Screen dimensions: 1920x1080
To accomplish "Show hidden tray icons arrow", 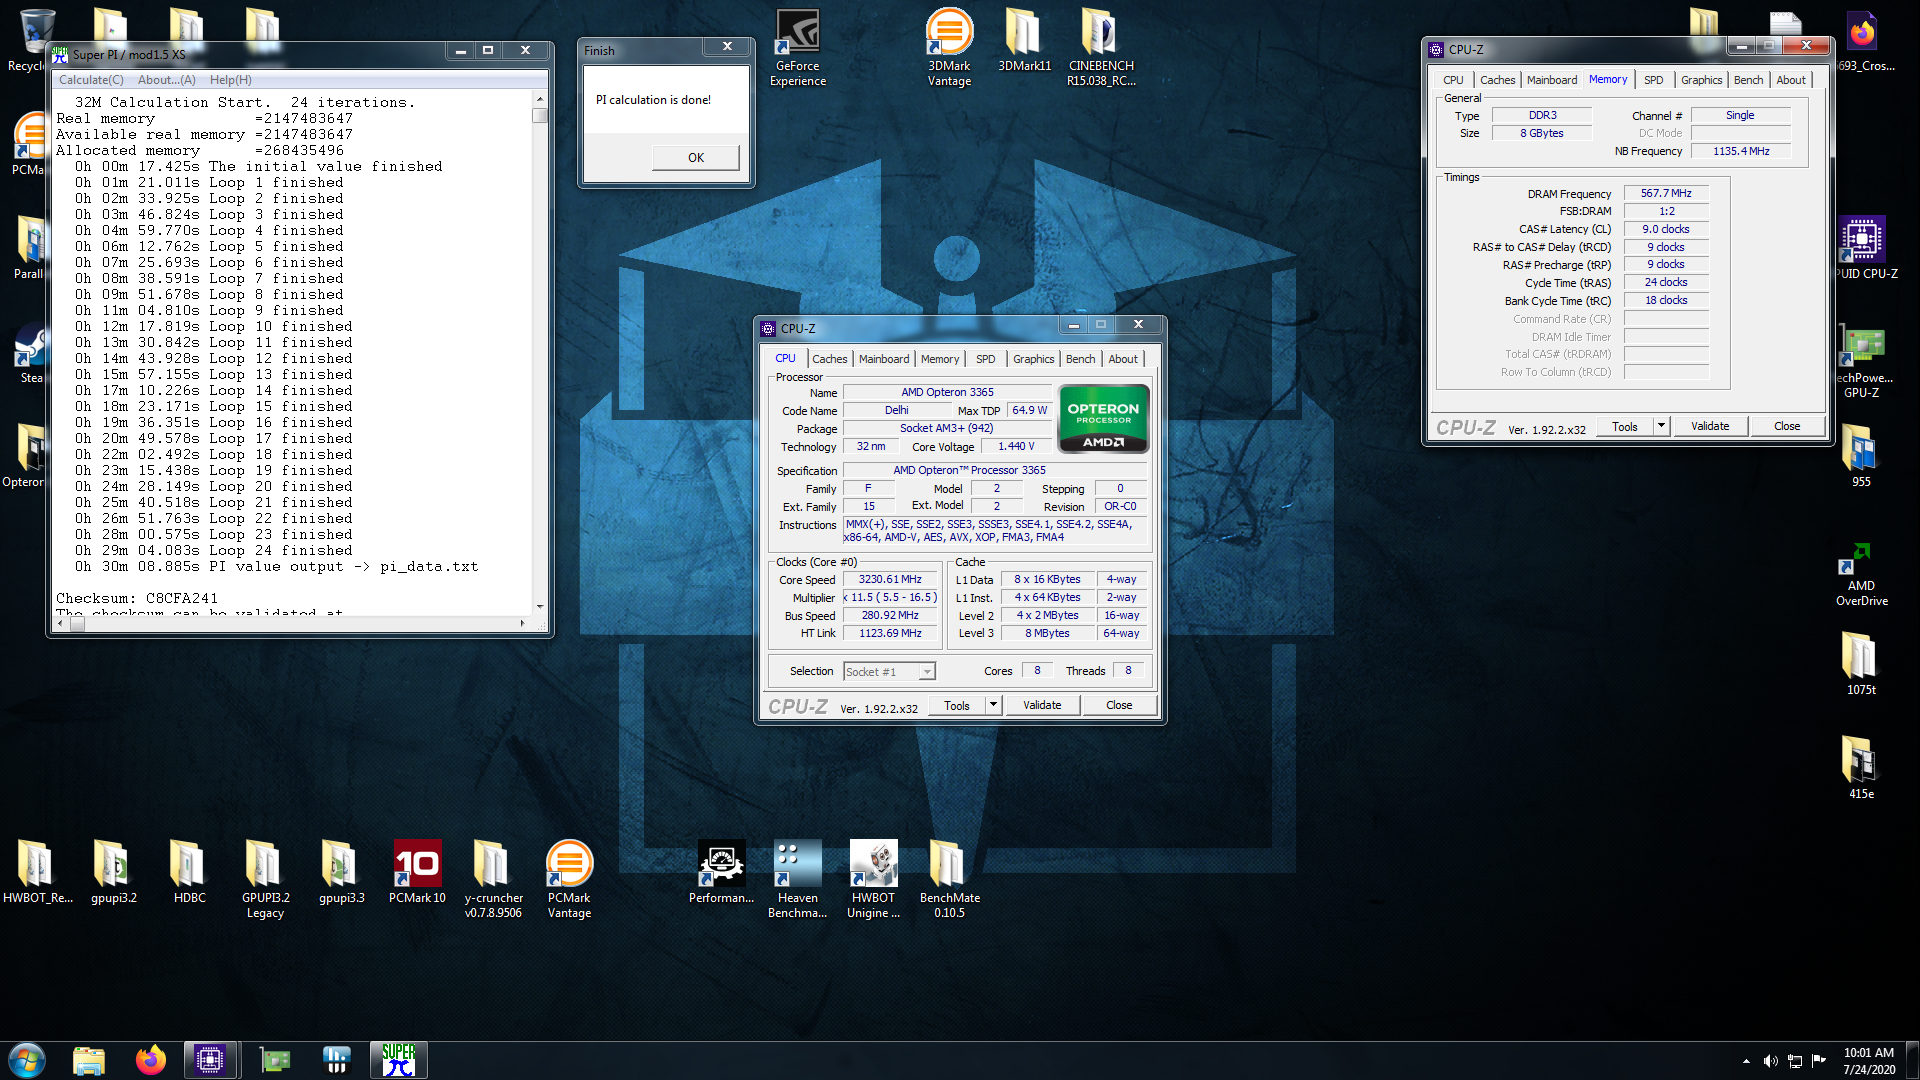I will click(x=1746, y=1061).
